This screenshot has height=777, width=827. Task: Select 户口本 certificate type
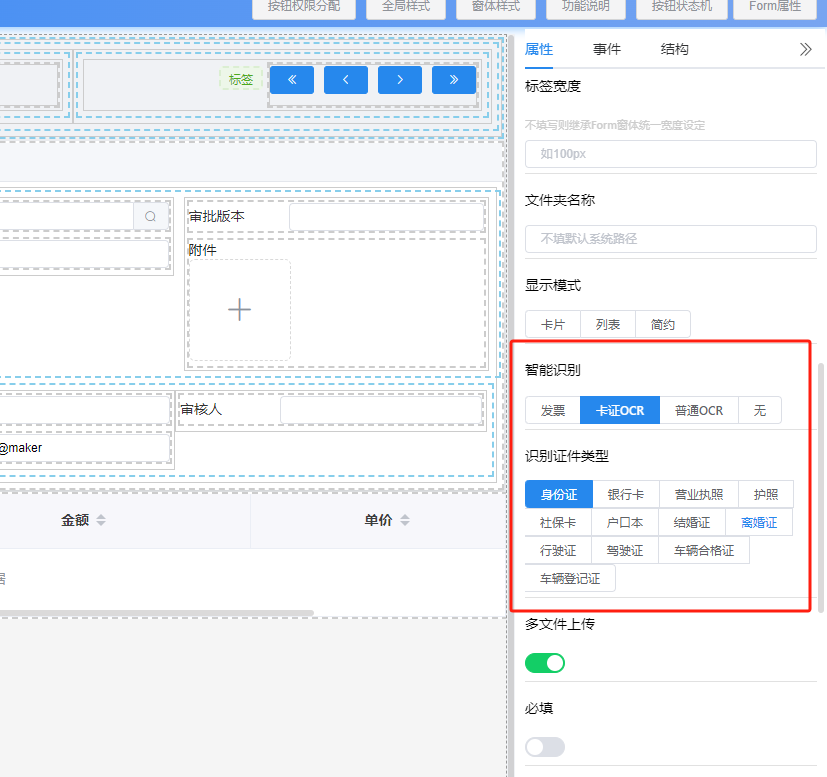pos(625,523)
